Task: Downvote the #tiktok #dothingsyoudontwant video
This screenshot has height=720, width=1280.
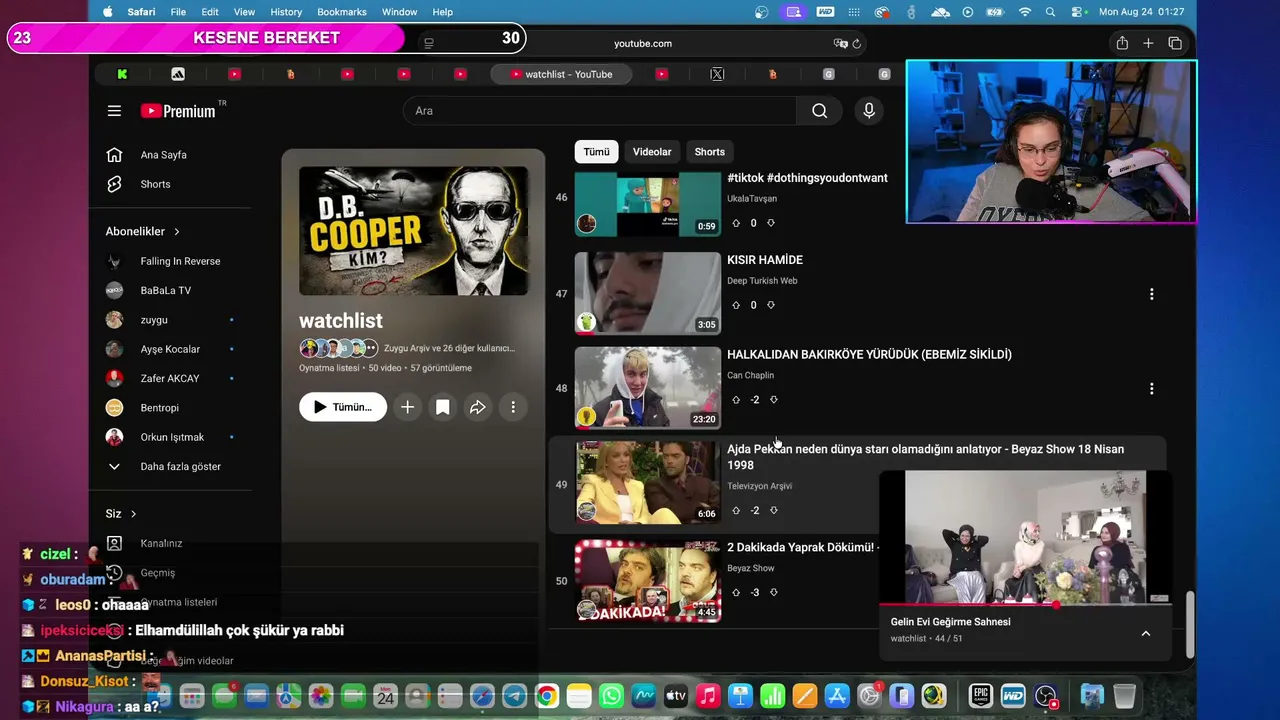Action: 771,223
